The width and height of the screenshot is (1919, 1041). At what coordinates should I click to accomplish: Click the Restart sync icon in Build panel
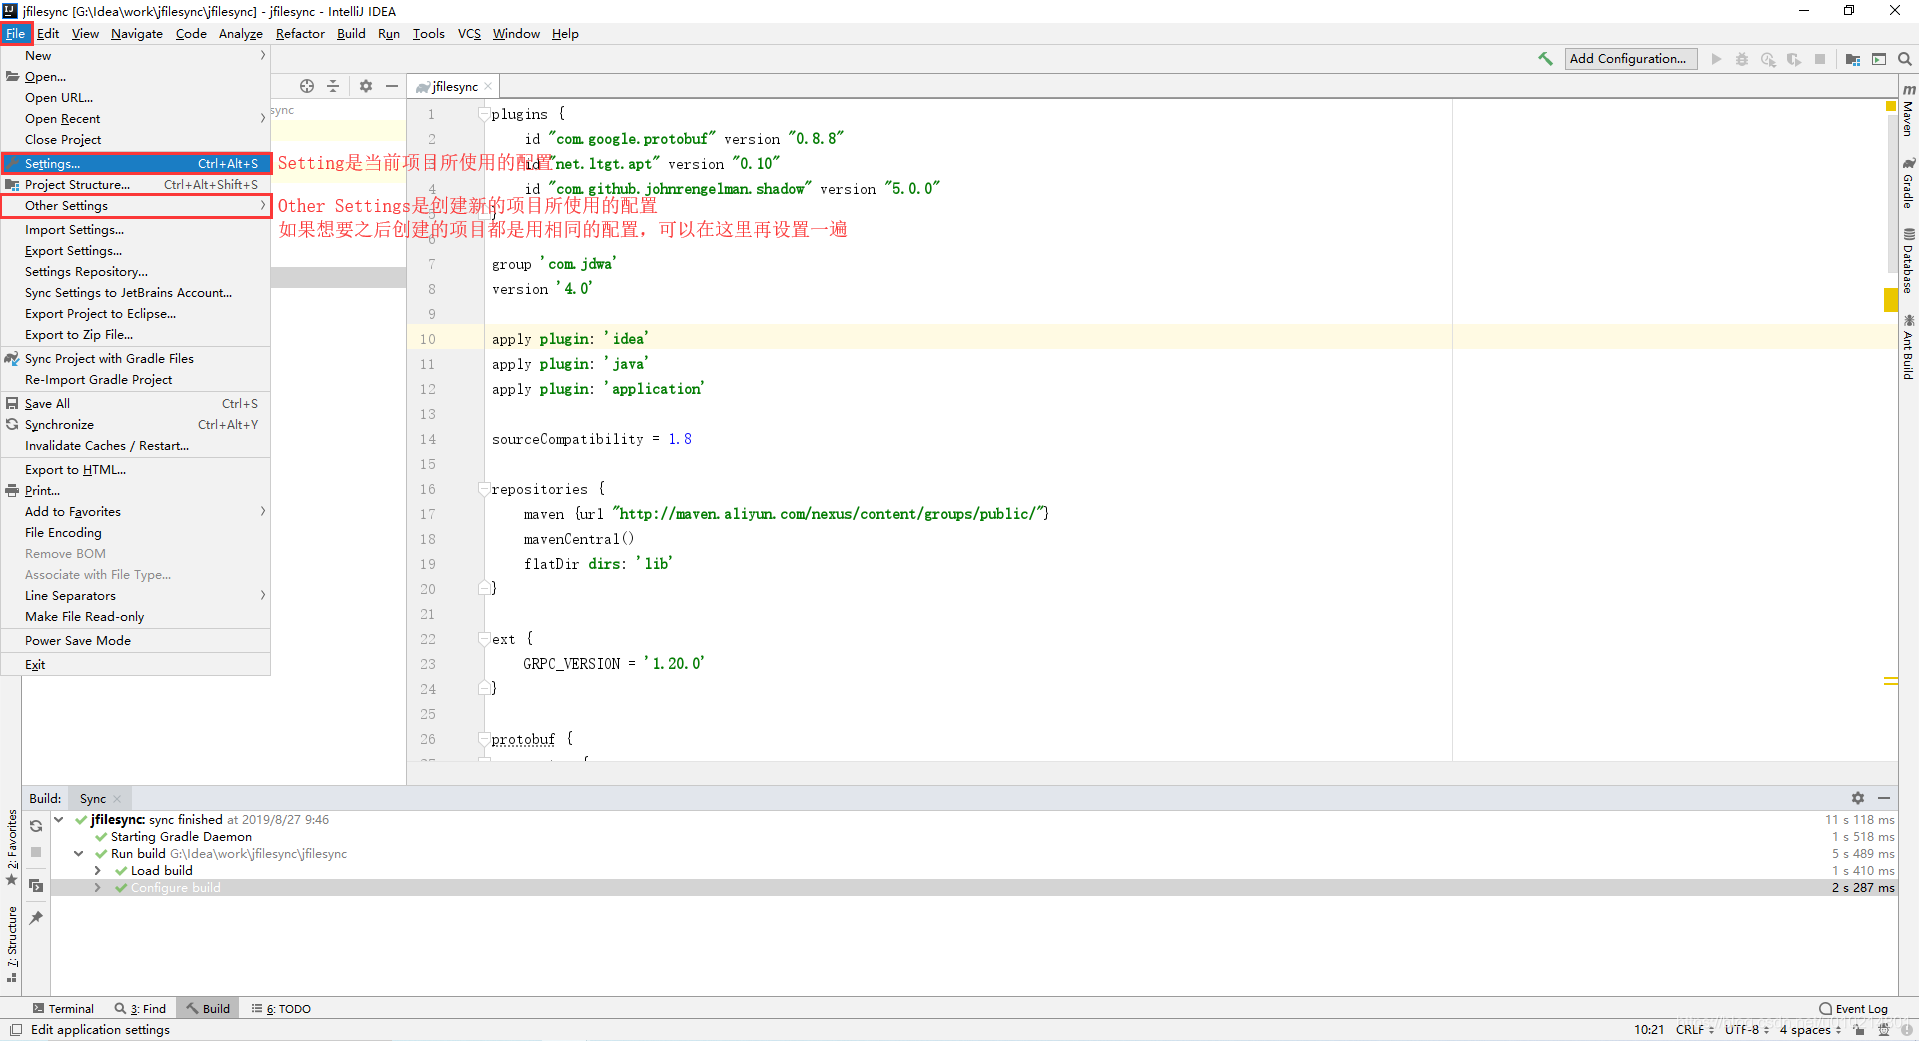click(x=36, y=826)
